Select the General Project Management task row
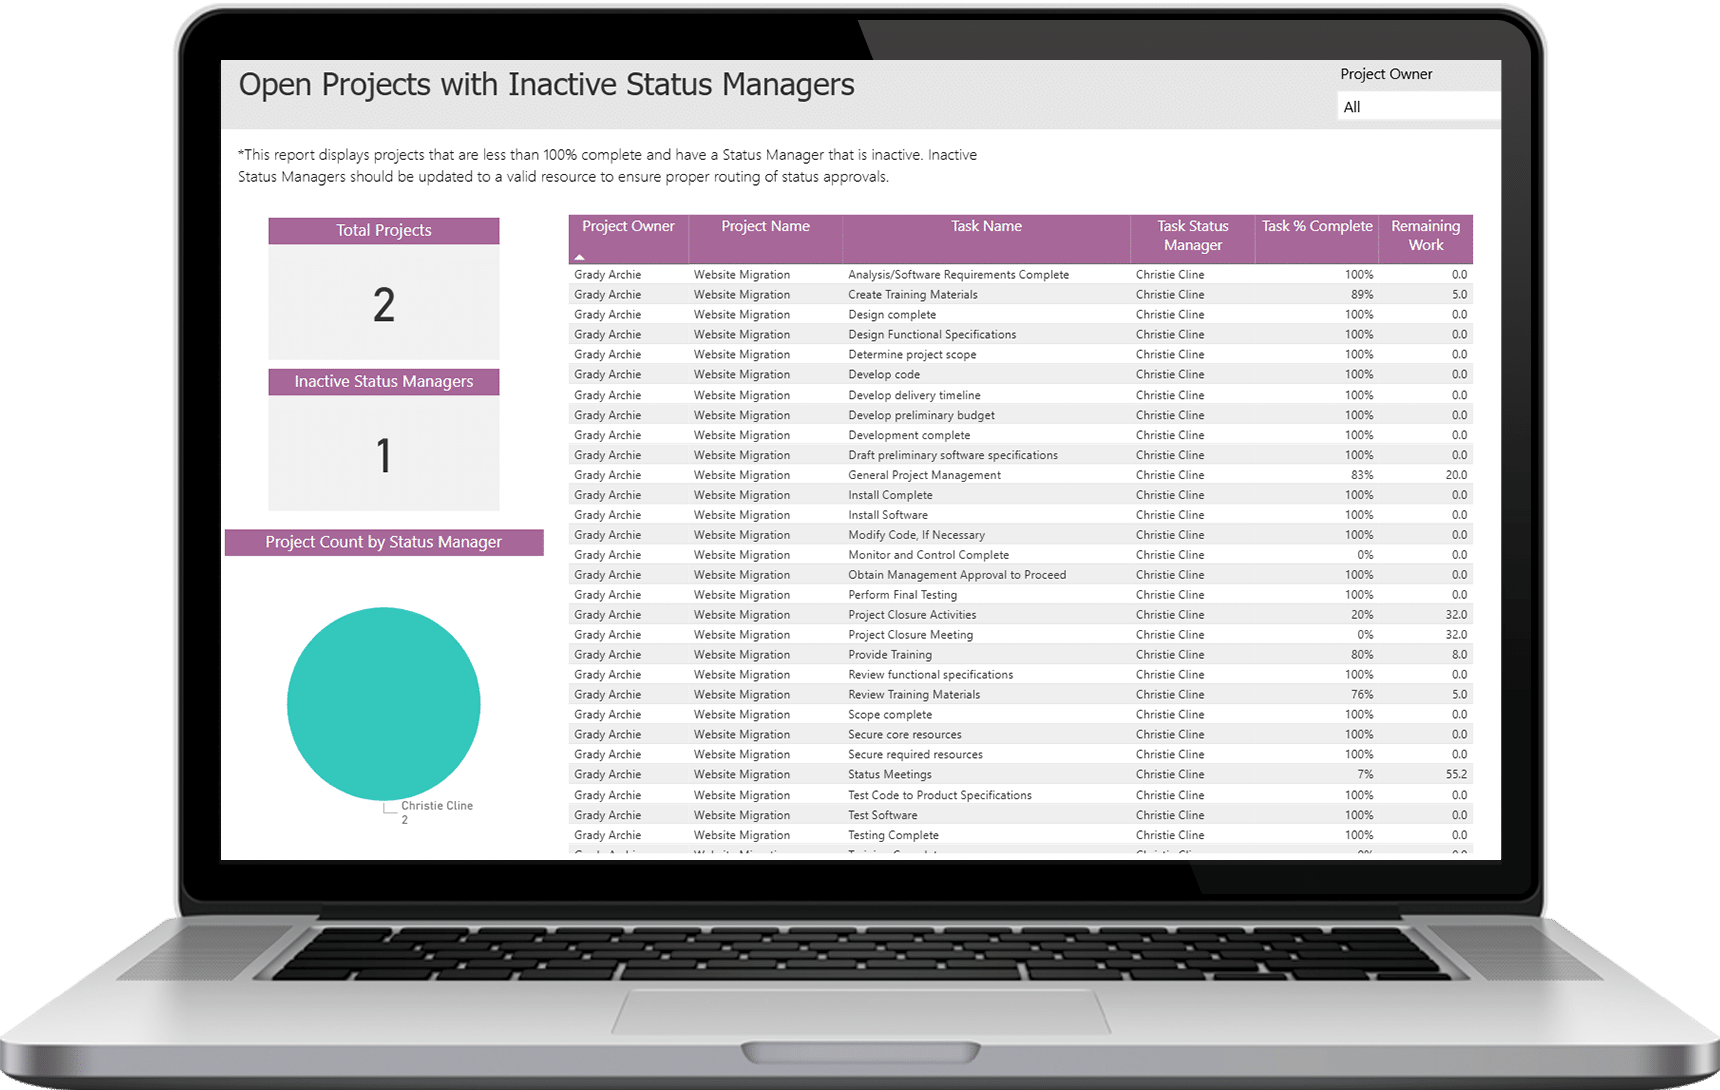Screen dimensions: 1720x1090 tap(924, 475)
